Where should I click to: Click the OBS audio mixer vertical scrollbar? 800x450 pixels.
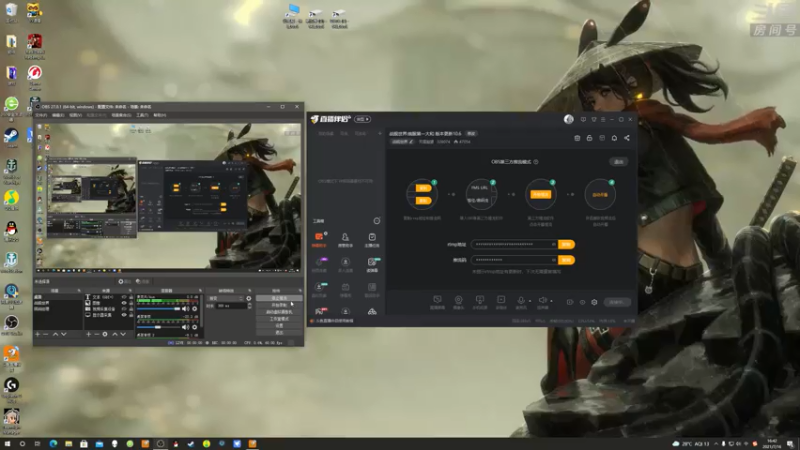(202, 311)
